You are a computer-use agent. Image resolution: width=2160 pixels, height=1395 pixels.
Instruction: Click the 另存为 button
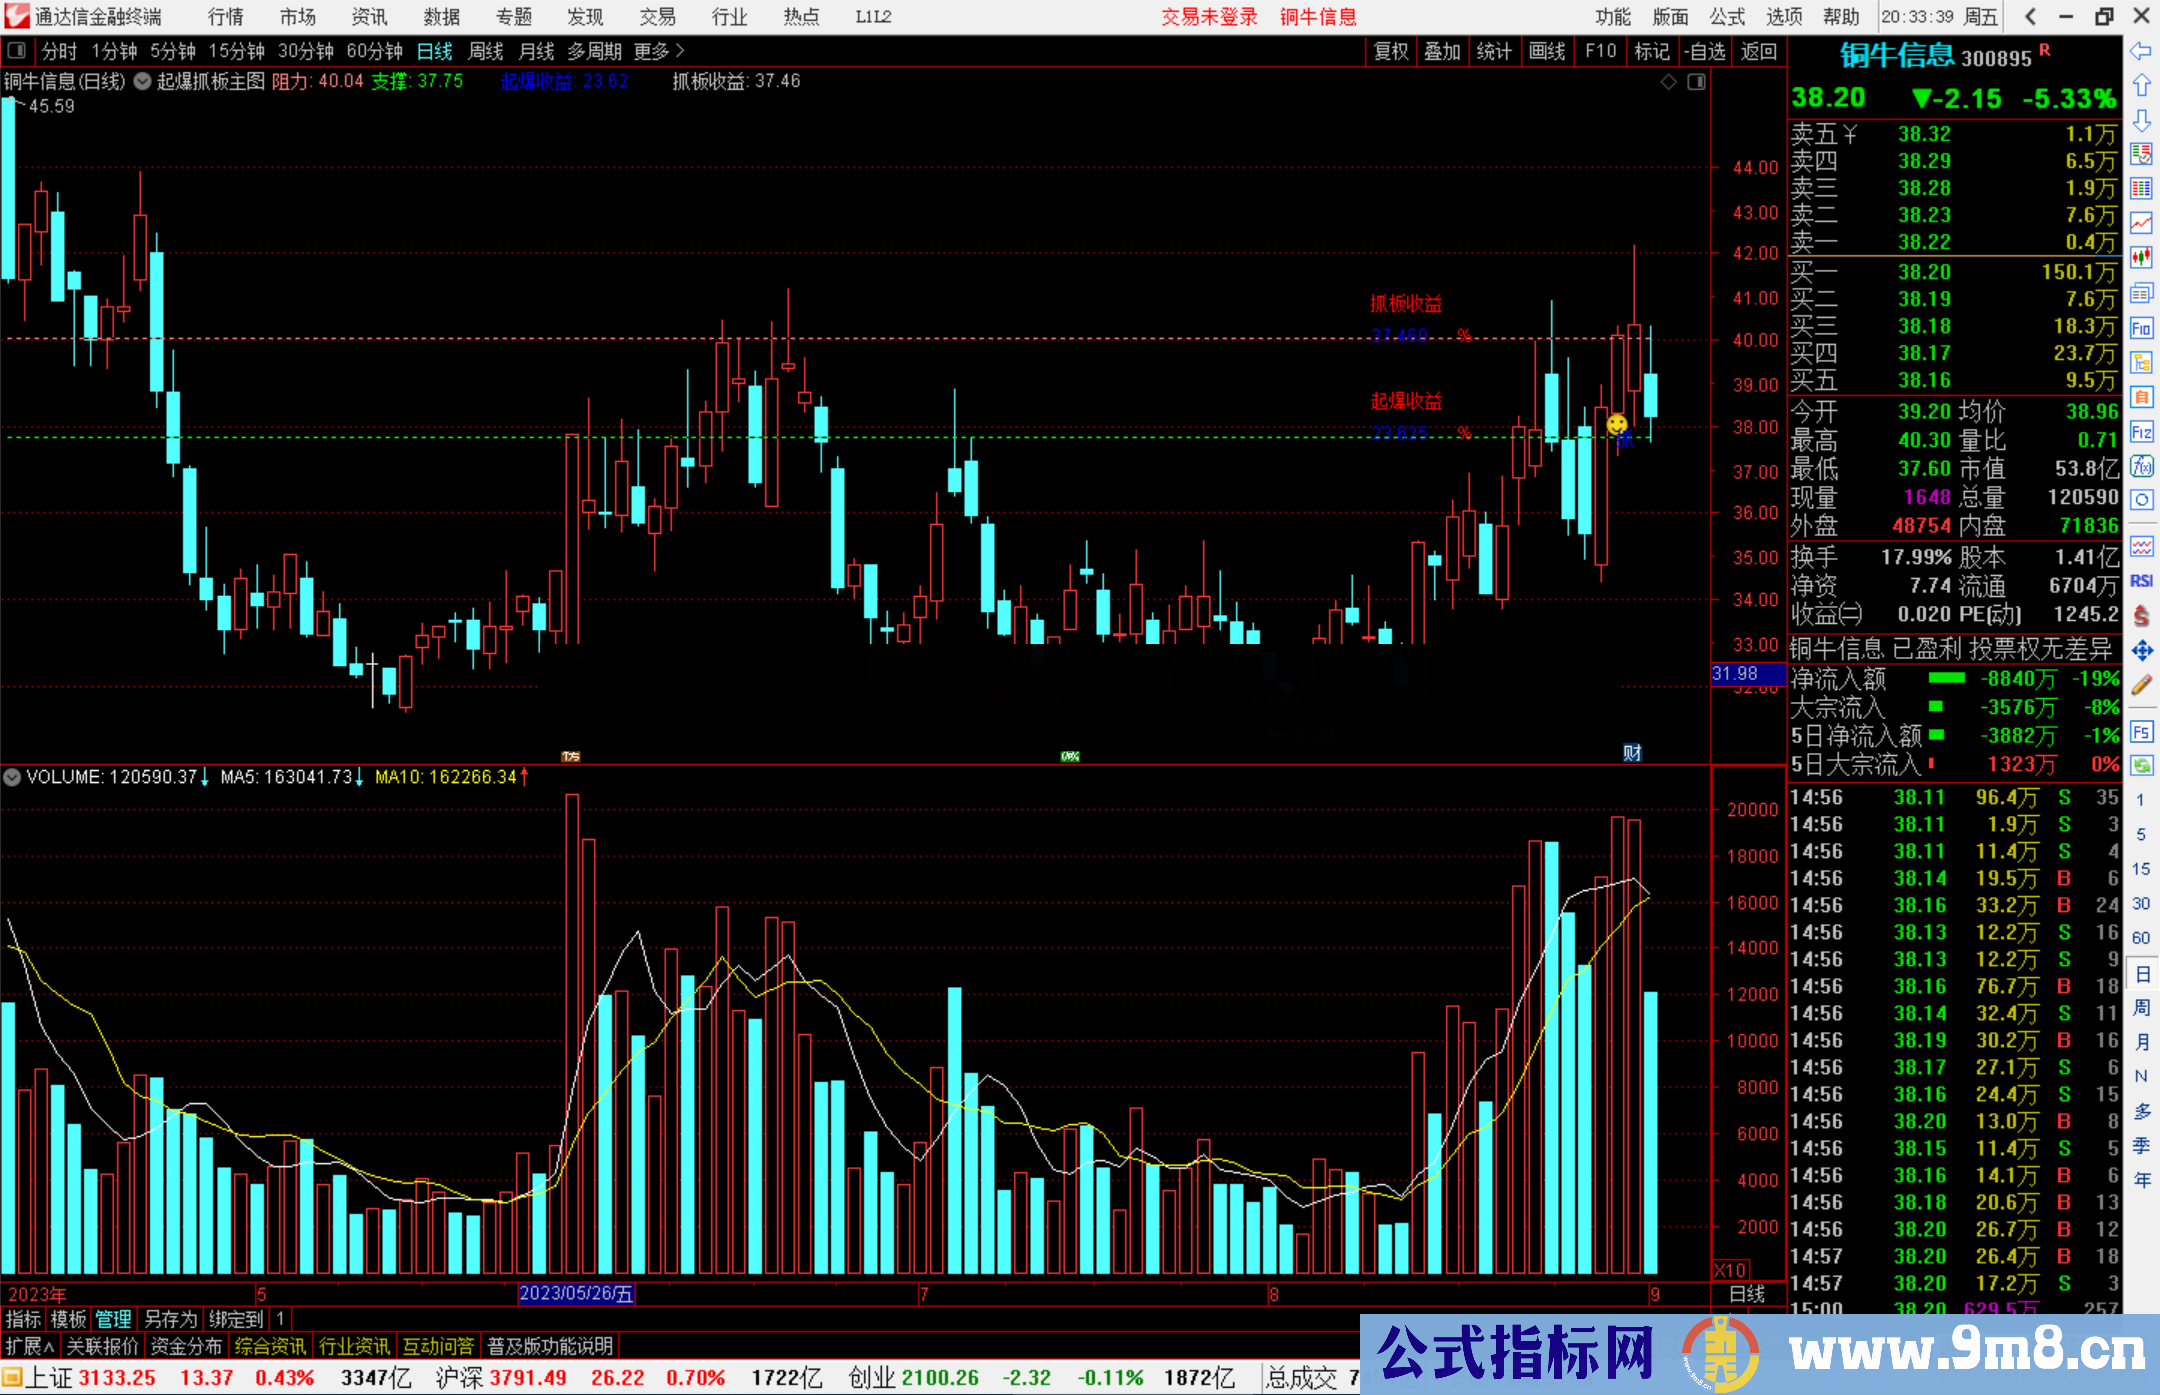tap(170, 1319)
